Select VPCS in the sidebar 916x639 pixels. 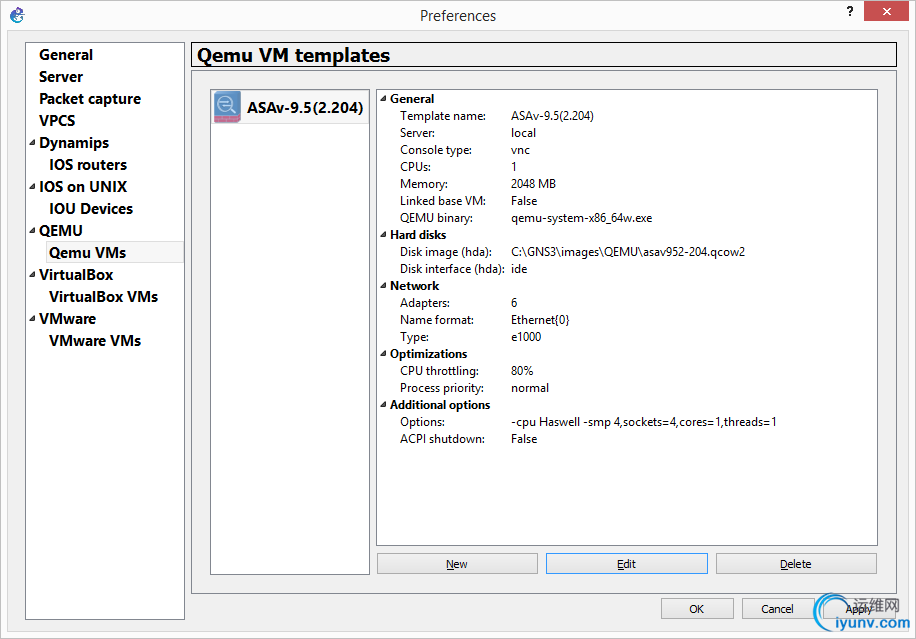tap(57, 121)
